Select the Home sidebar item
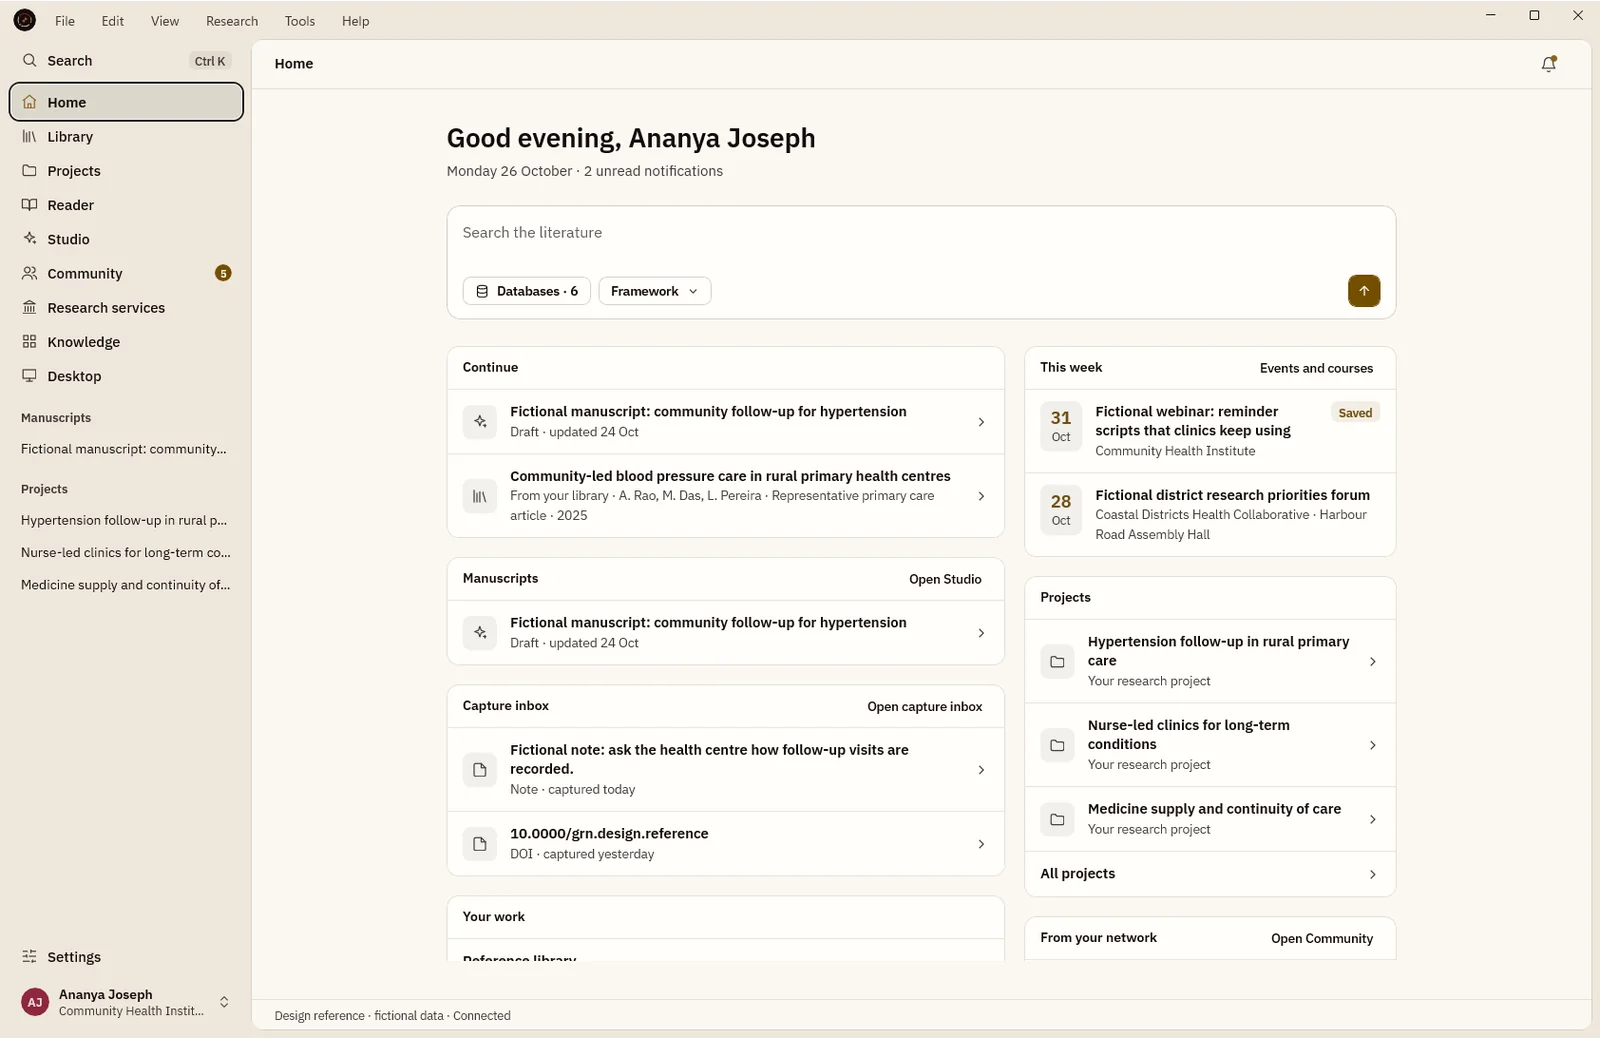The height and width of the screenshot is (1038, 1600). tap(126, 102)
